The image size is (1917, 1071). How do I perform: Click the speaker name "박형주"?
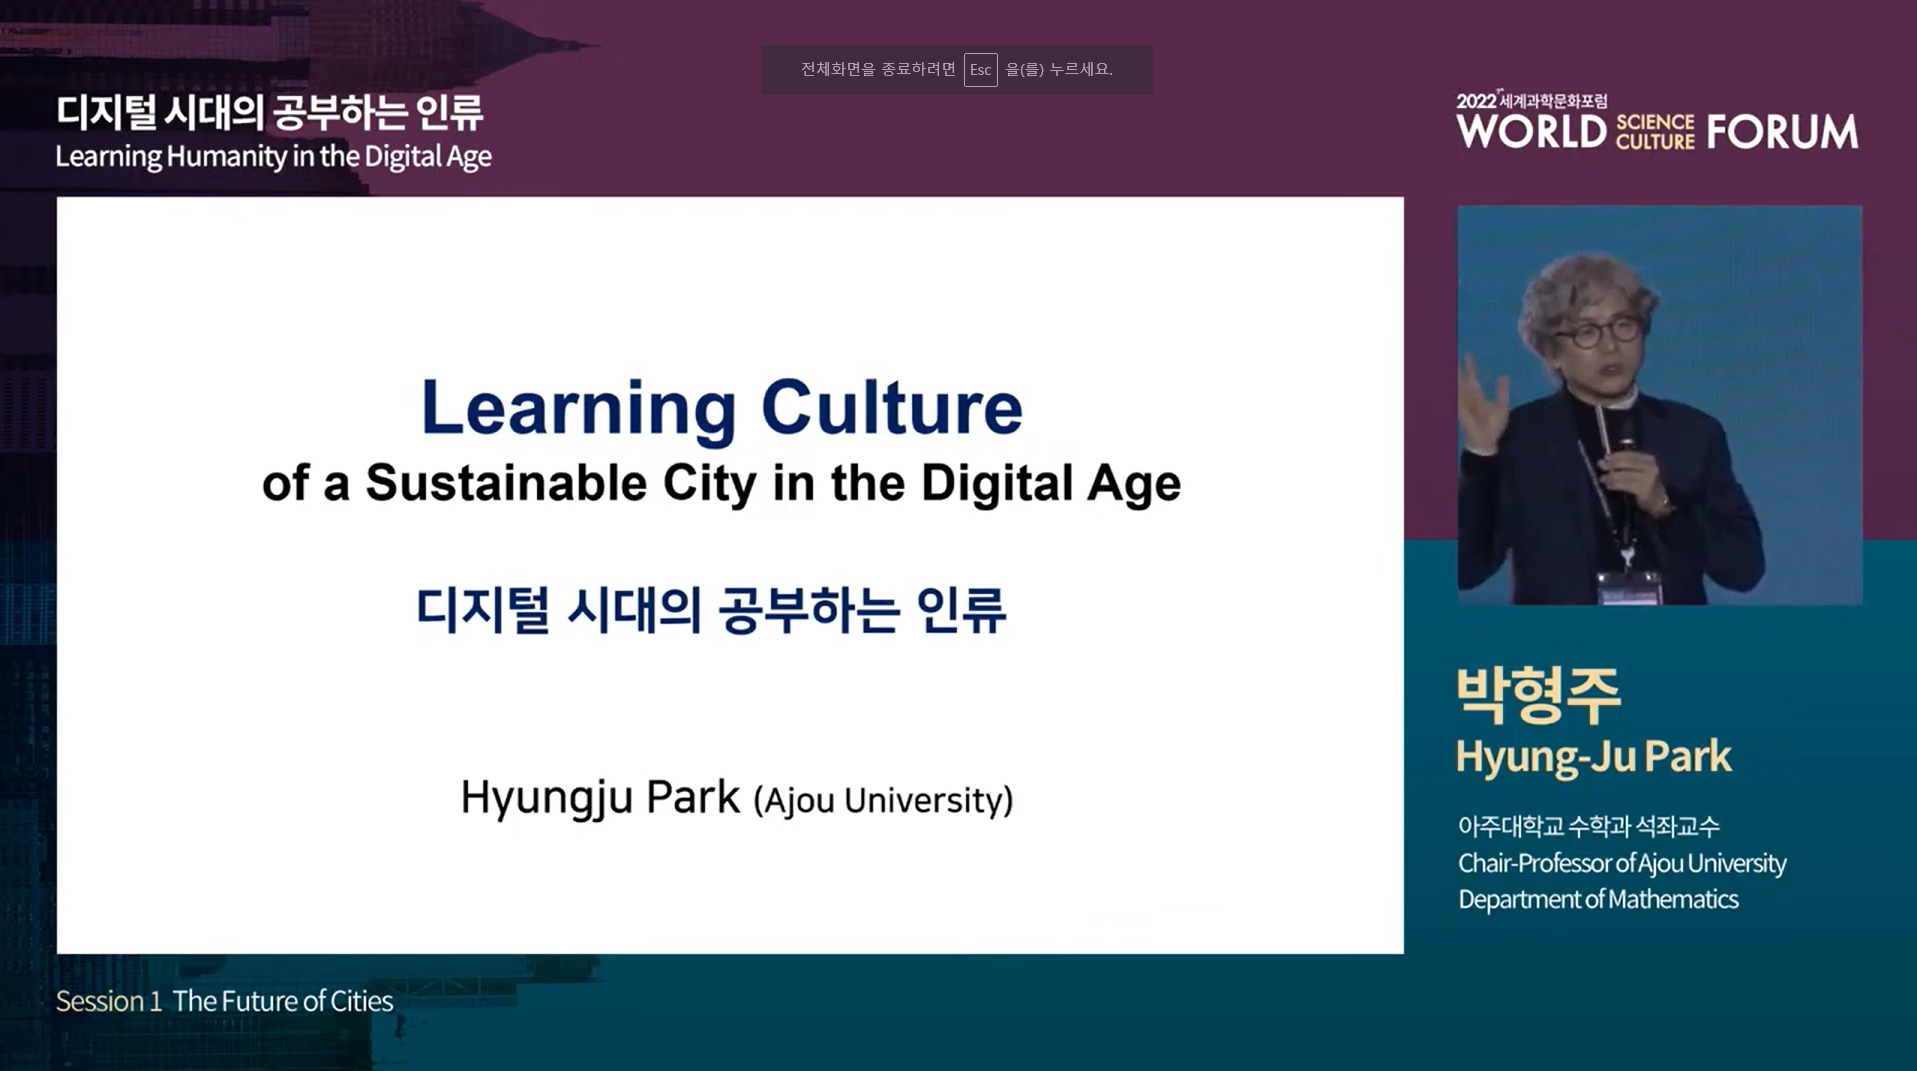(1537, 695)
